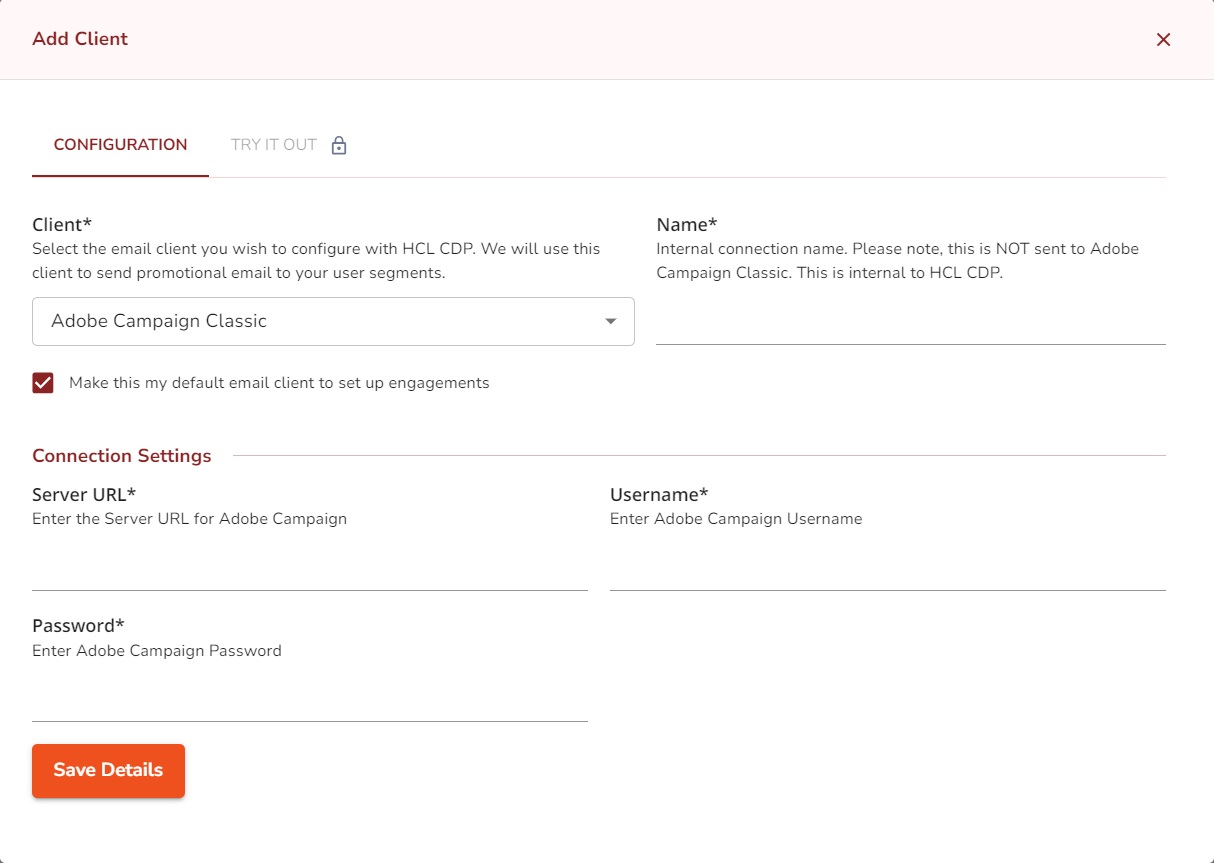Click the 'Username*' label
The image size is (1214, 863).
[x=659, y=494]
